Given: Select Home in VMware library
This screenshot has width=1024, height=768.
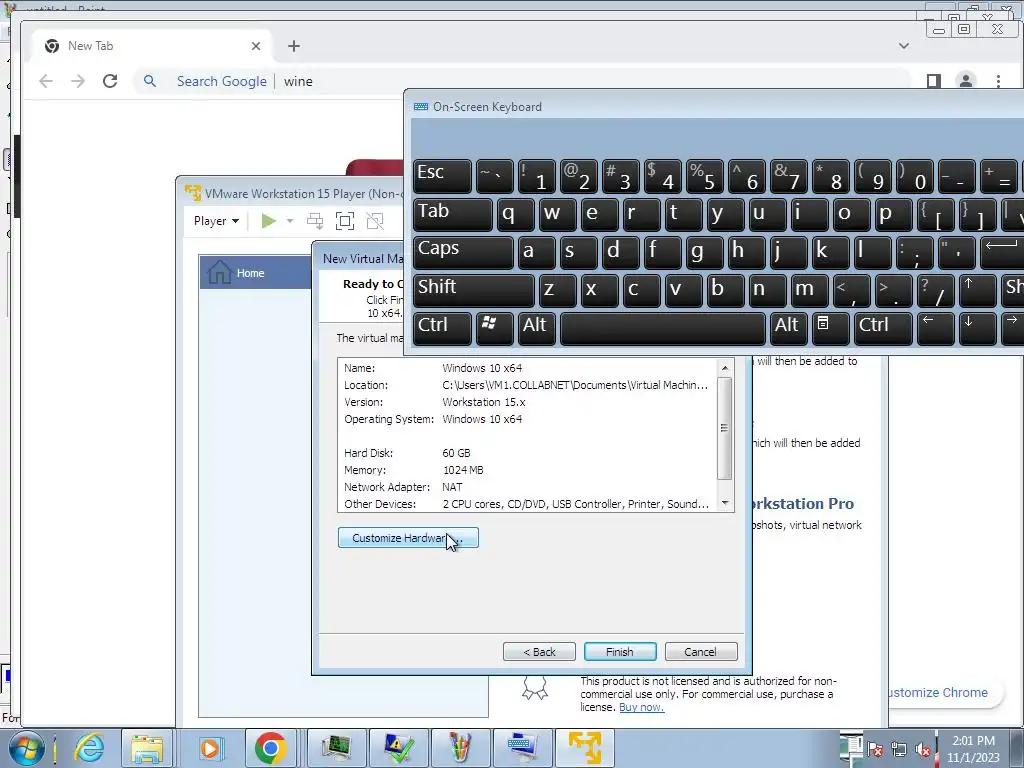Looking at the screenshot, I should click(x=256, y=272).
